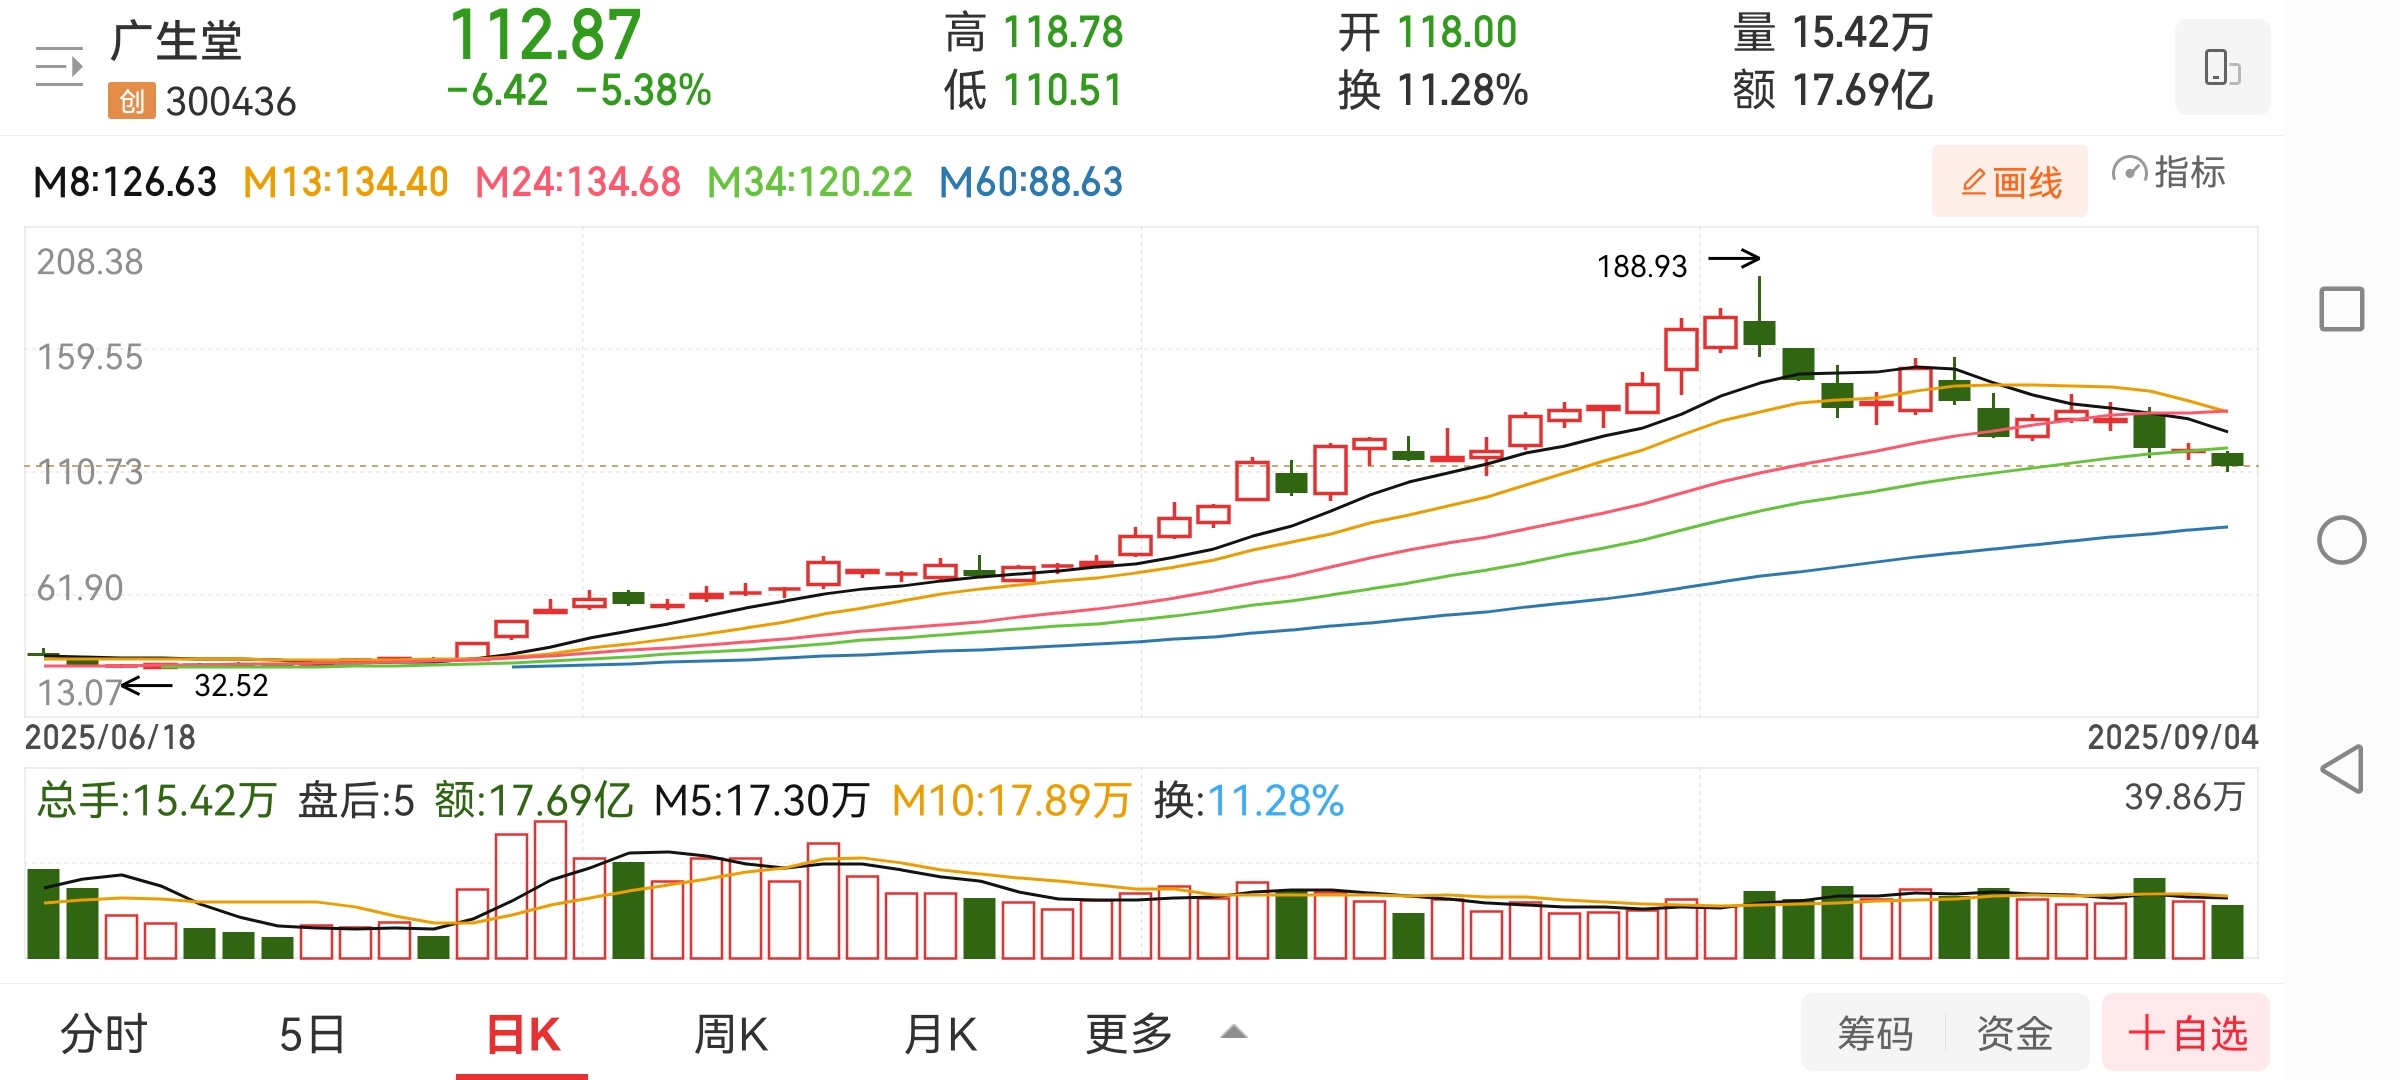This screenshot has width=2400, height=1080.
Task: Tap the small triangle next to 更多
Action: pos(1234,1032)
